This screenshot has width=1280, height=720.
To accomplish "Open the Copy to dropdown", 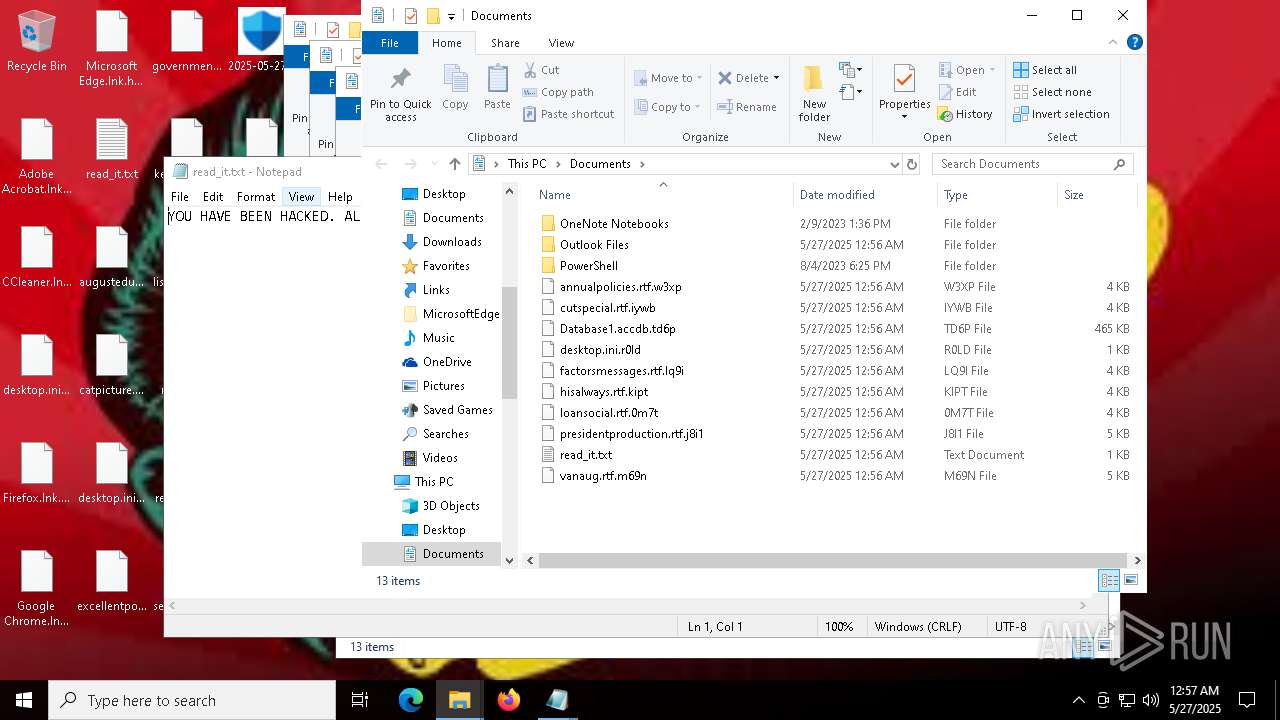I will [668, 107].
